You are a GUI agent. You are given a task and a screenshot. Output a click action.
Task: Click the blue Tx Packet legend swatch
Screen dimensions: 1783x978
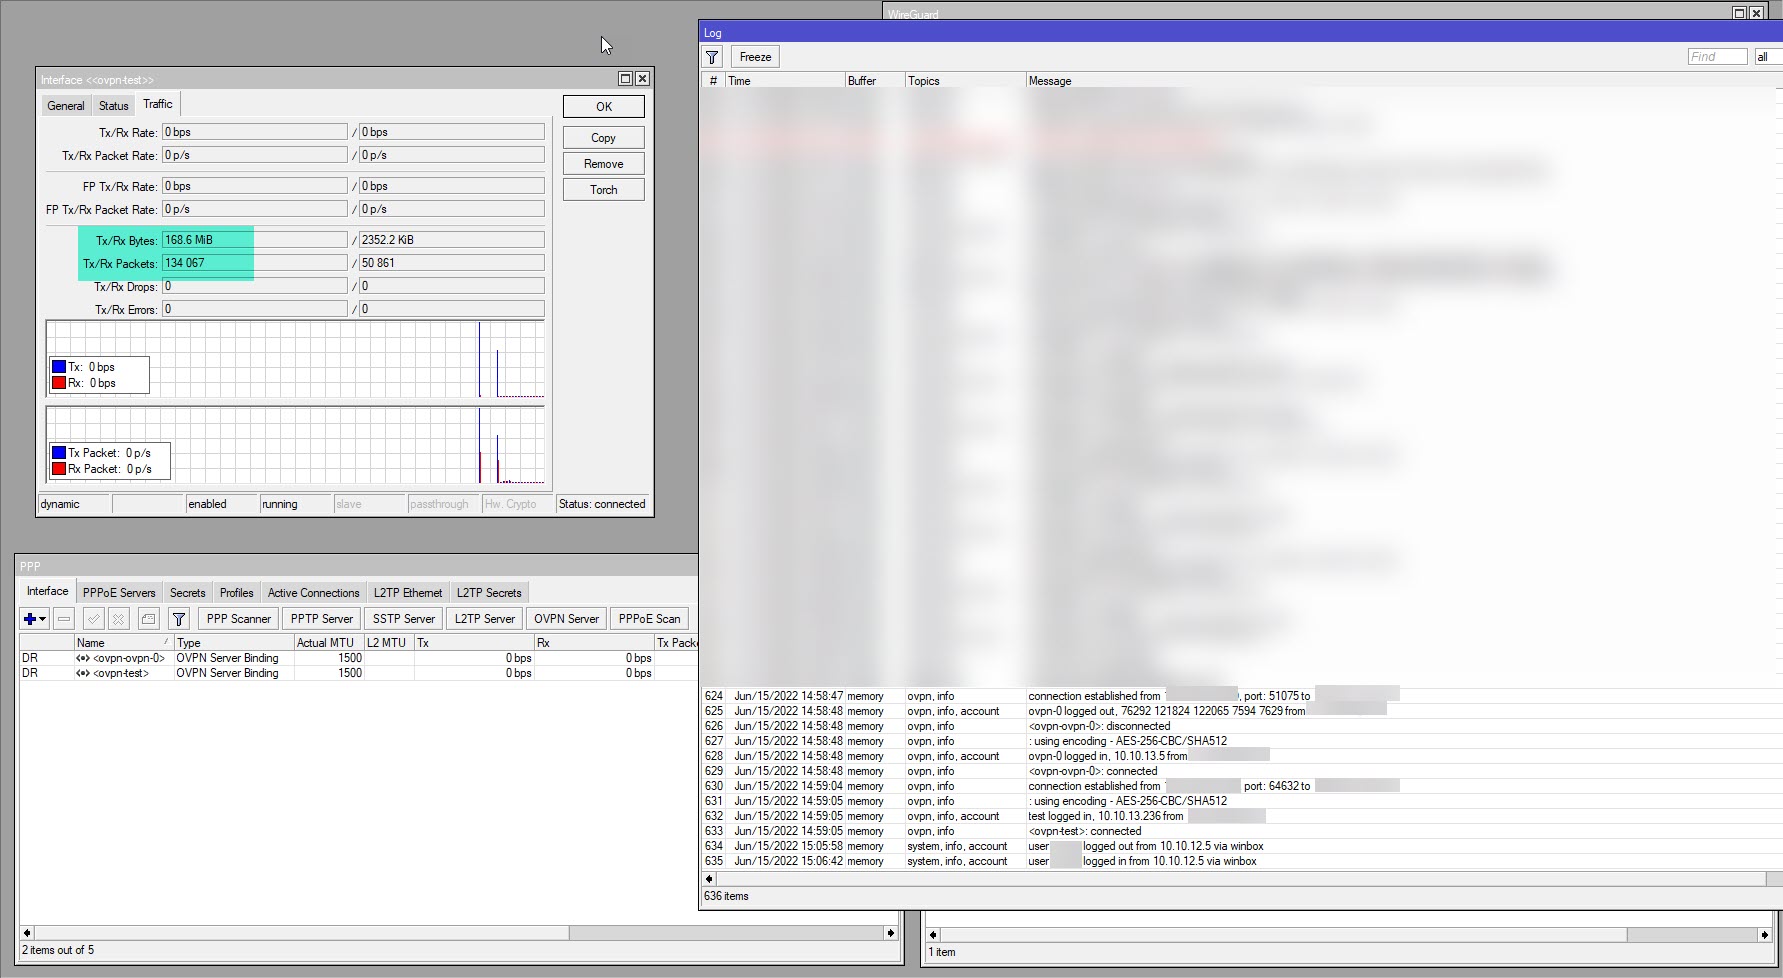click(59, 453)
